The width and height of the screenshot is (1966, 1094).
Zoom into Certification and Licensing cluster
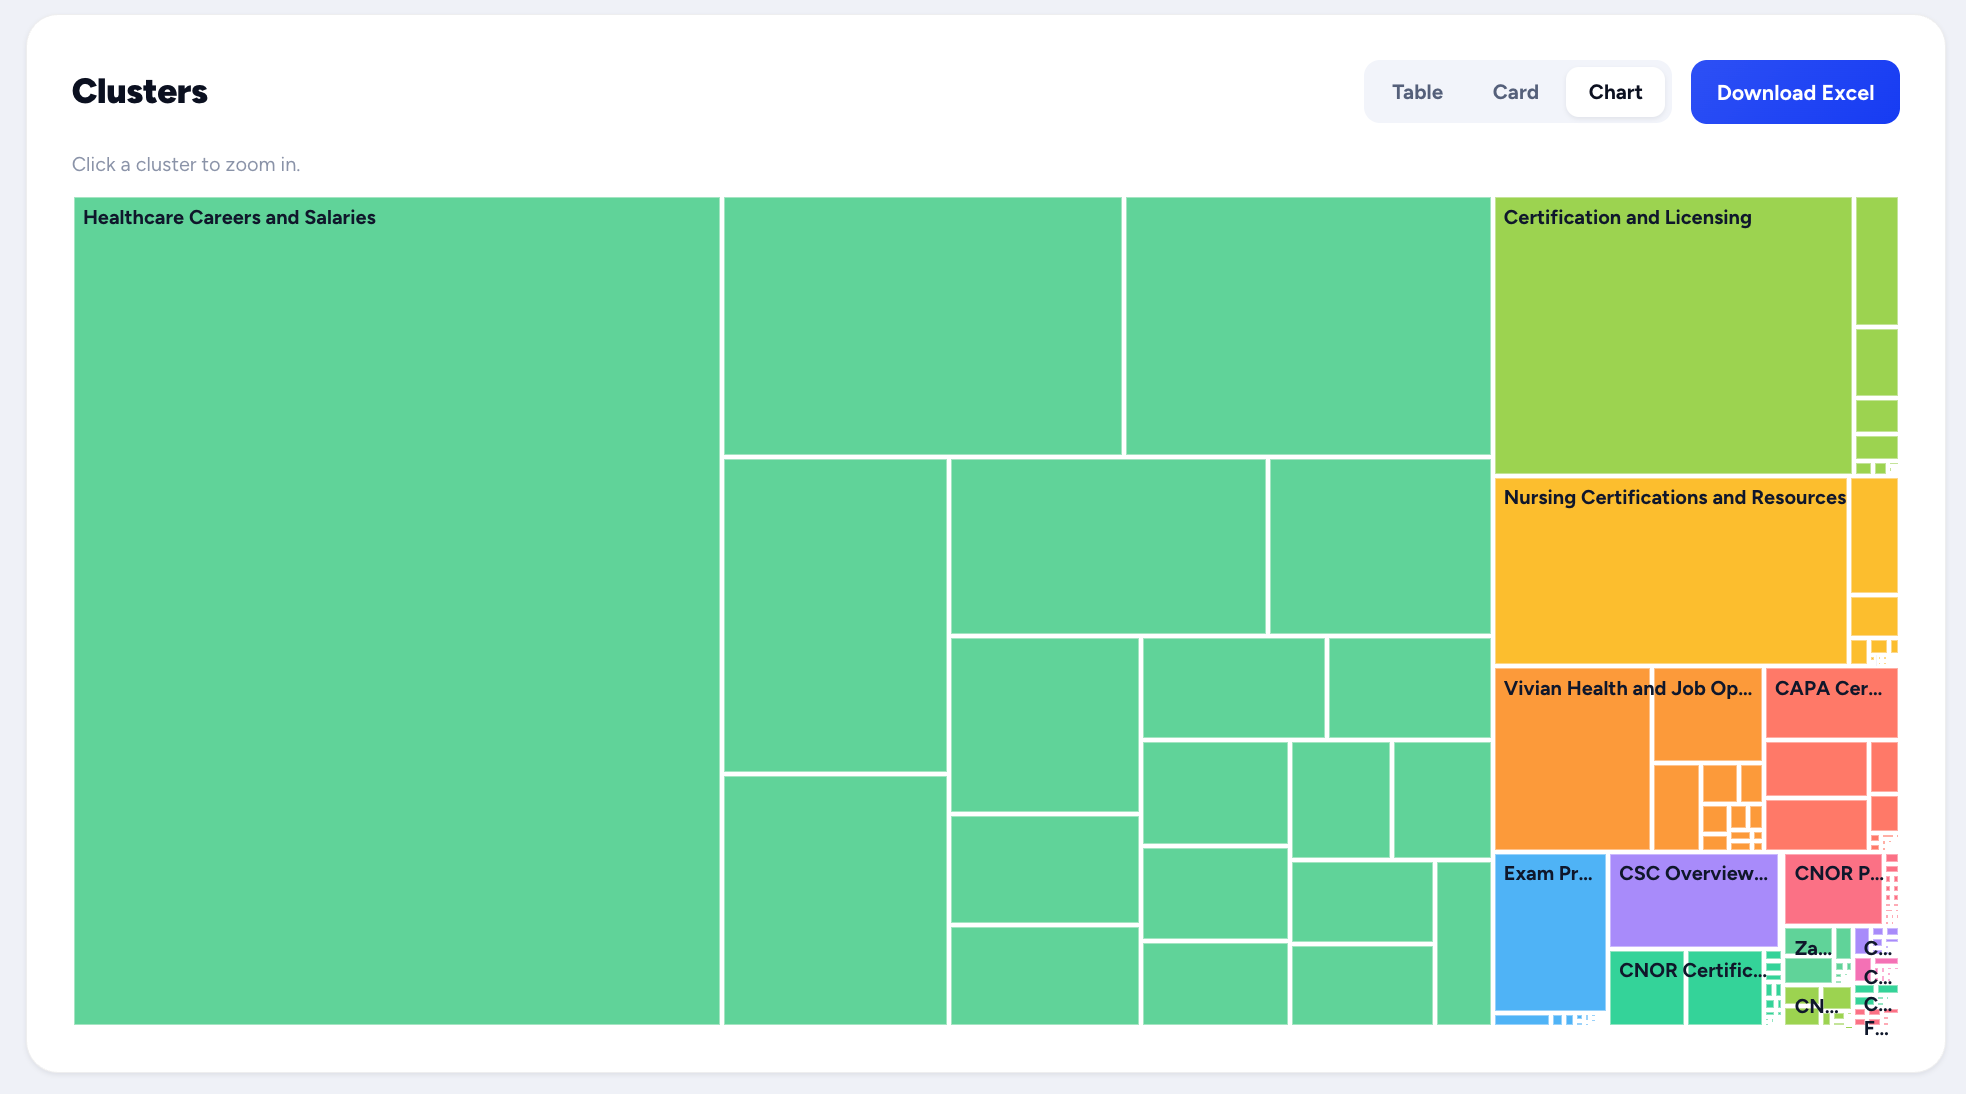pyautogui.click(x=1673, y=335)
